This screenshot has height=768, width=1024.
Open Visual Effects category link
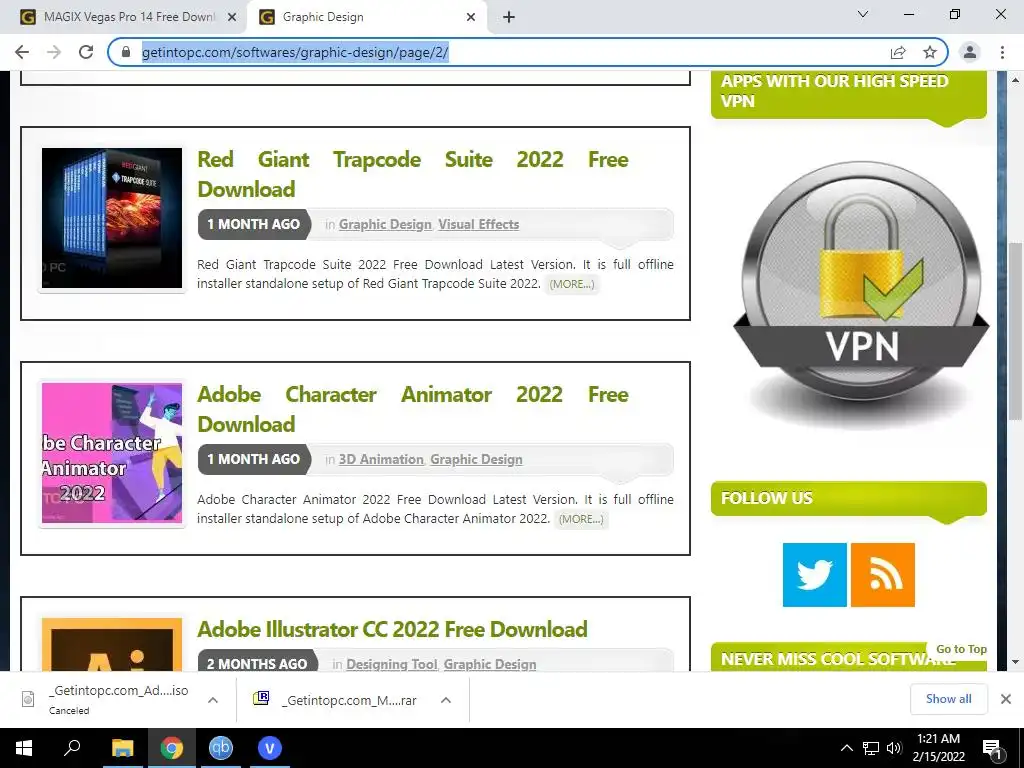point(479,225)
